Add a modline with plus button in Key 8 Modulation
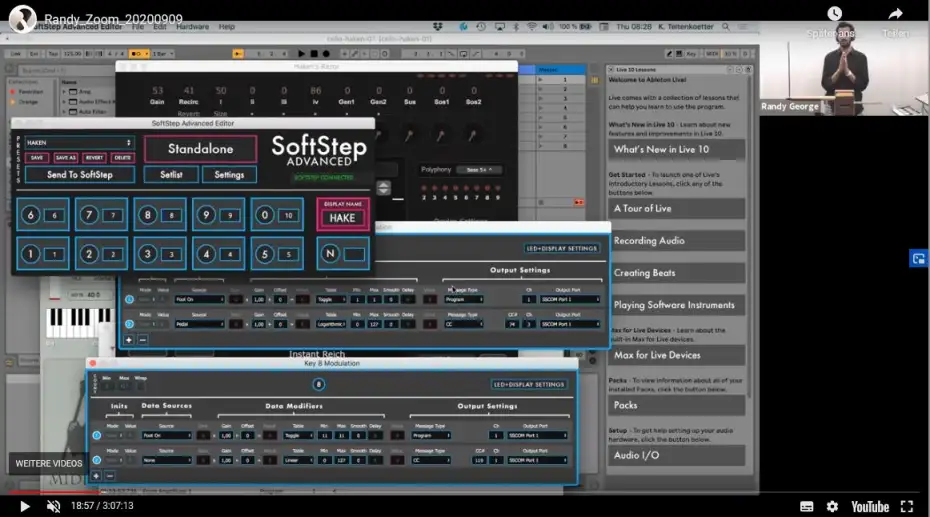Image resolution: width=930 pixels, height=517 pixels. tap(96, 475)
